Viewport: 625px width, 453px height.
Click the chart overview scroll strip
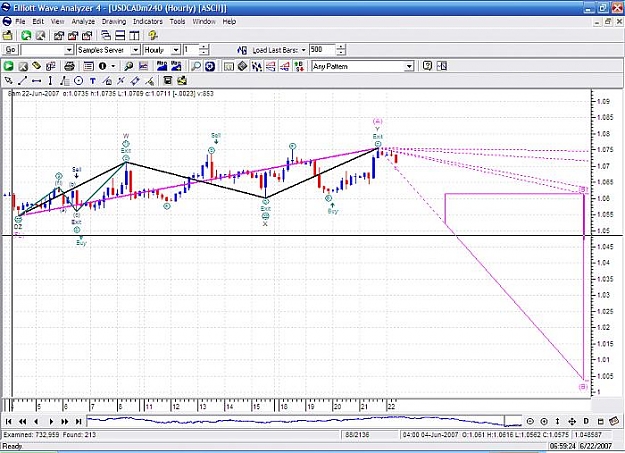click(x=304, y=421)
